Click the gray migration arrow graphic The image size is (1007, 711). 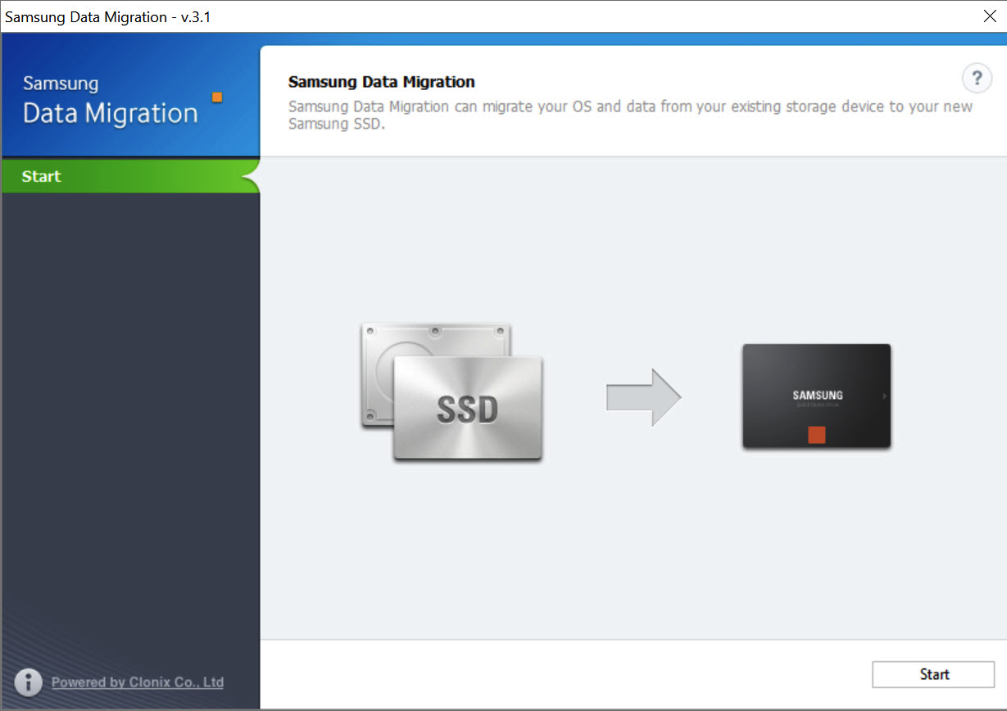pyautogui.click(x=644, y=397)
